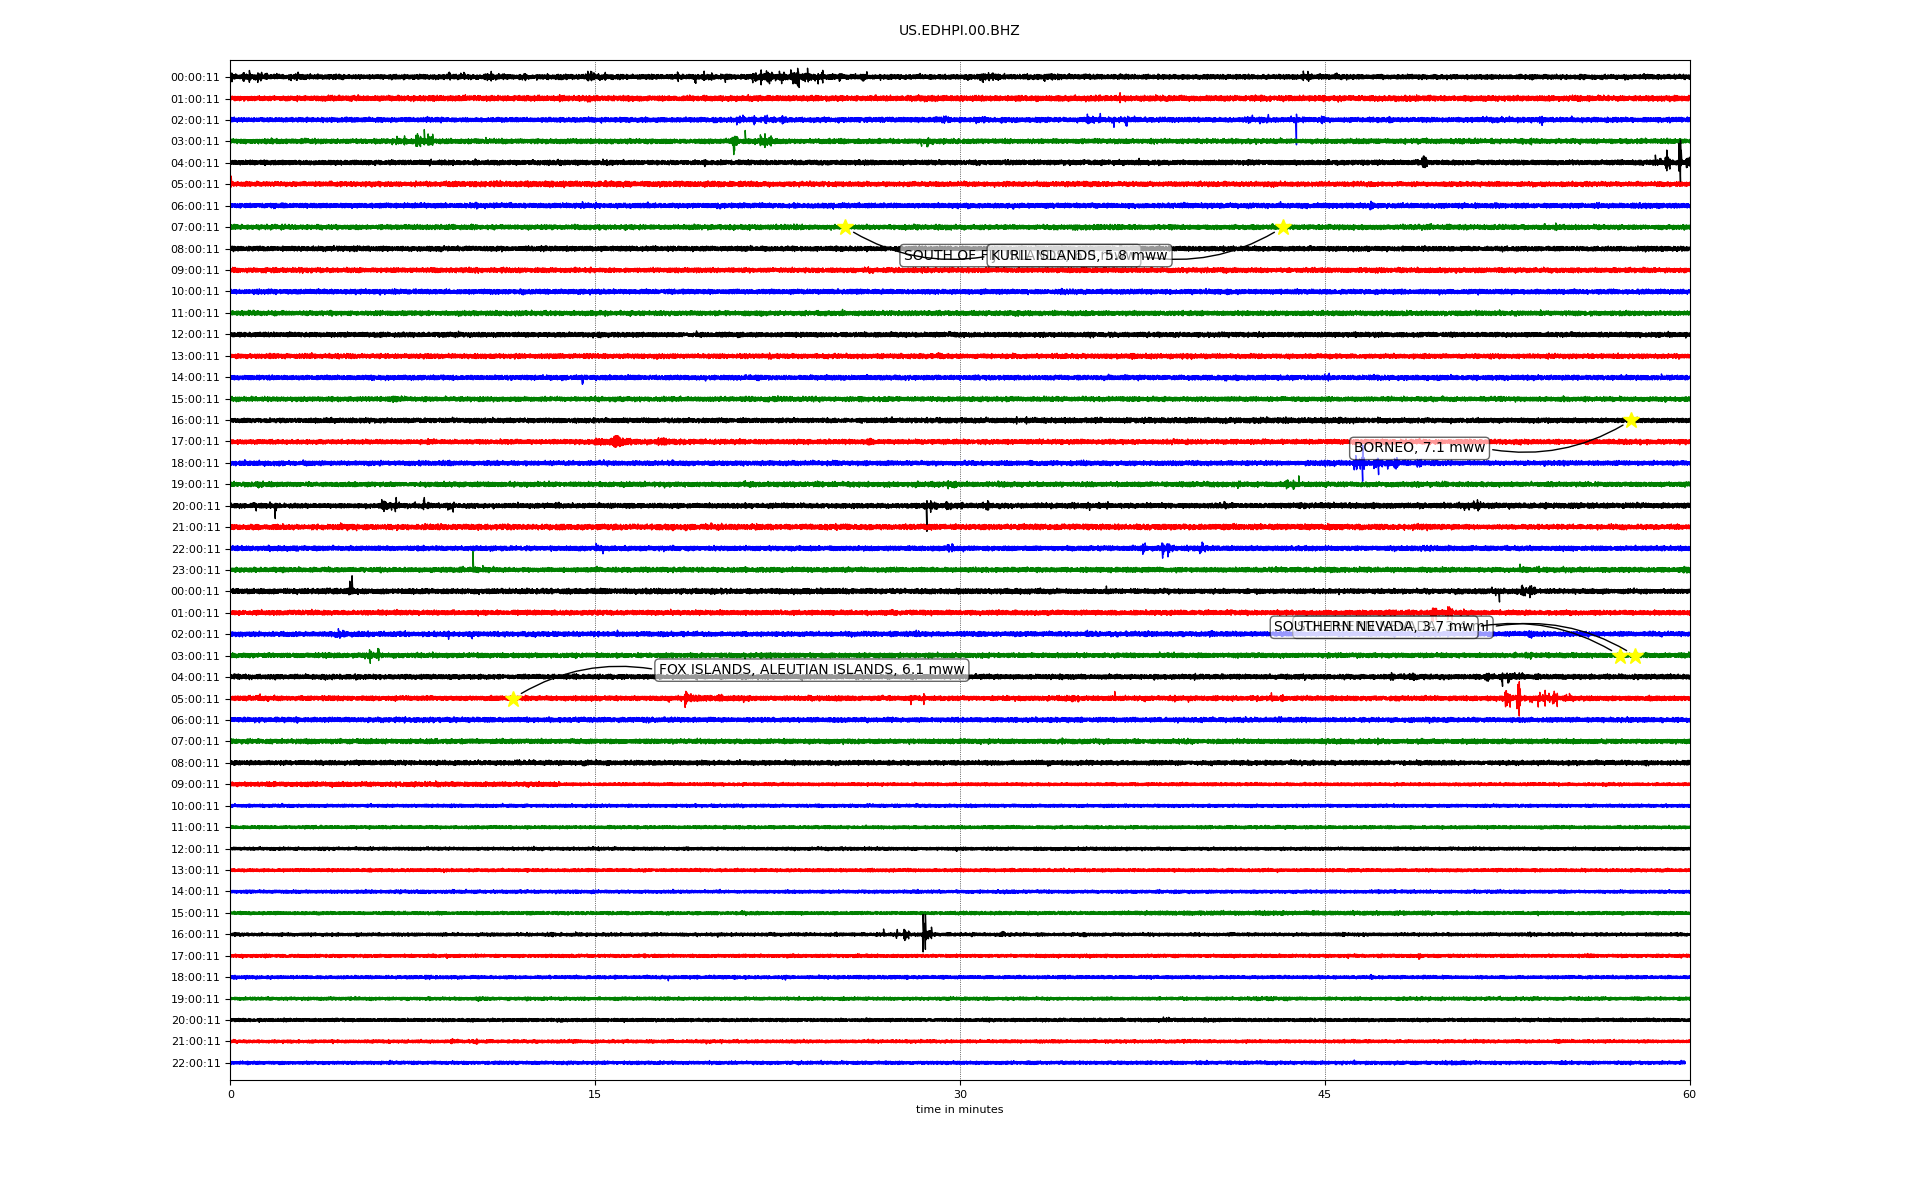Click the 15 tick label on the x-axis
This screenshot has height=1200, width=1920.
click(x=595, y=1094)
